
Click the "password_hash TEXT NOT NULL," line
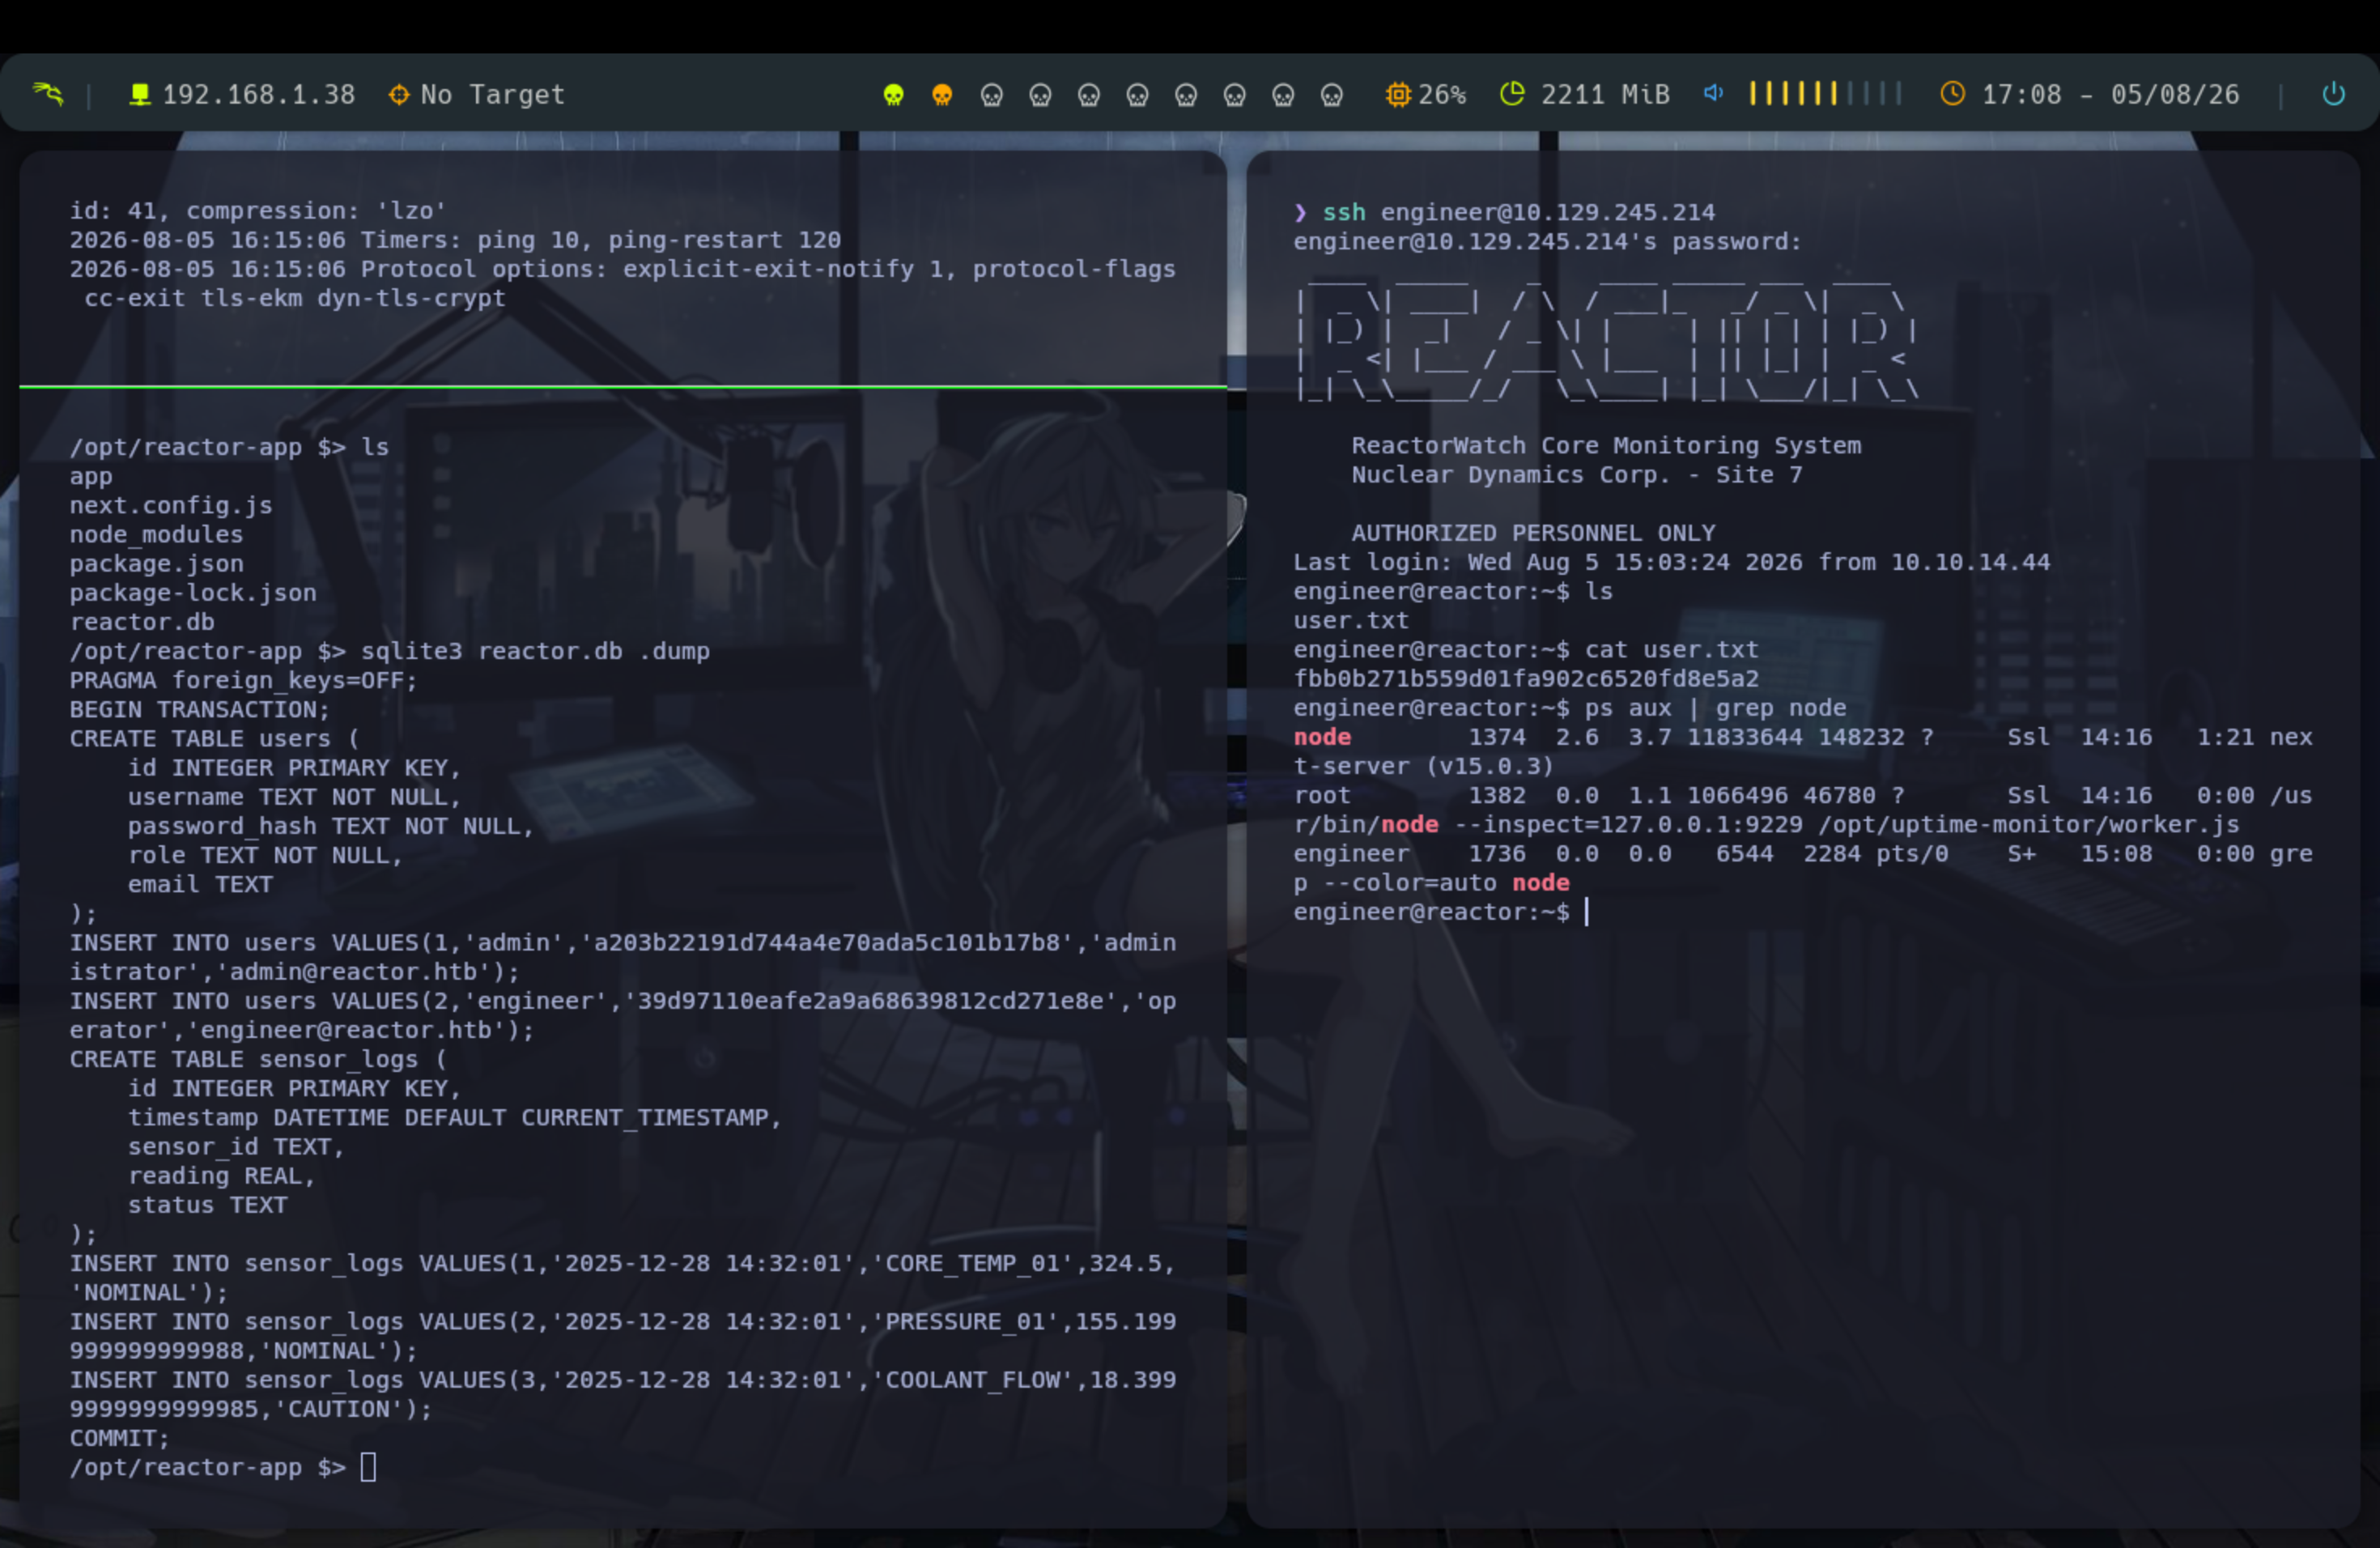(331, 826)
